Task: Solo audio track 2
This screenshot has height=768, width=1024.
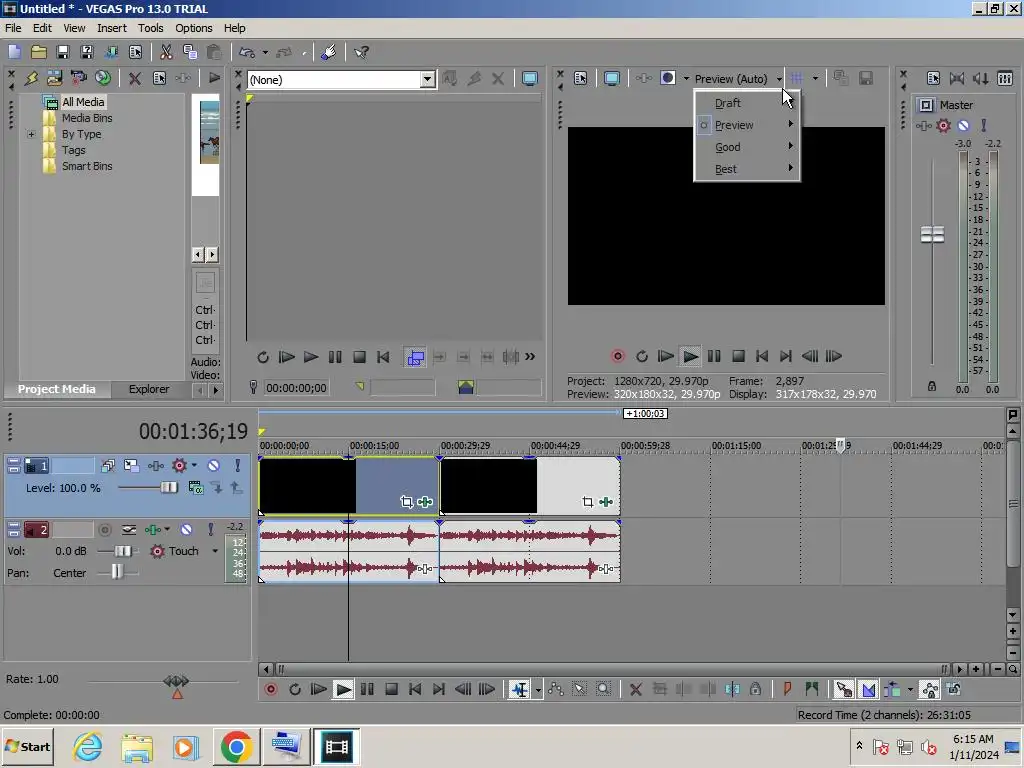Action: [x=210, y=530]
